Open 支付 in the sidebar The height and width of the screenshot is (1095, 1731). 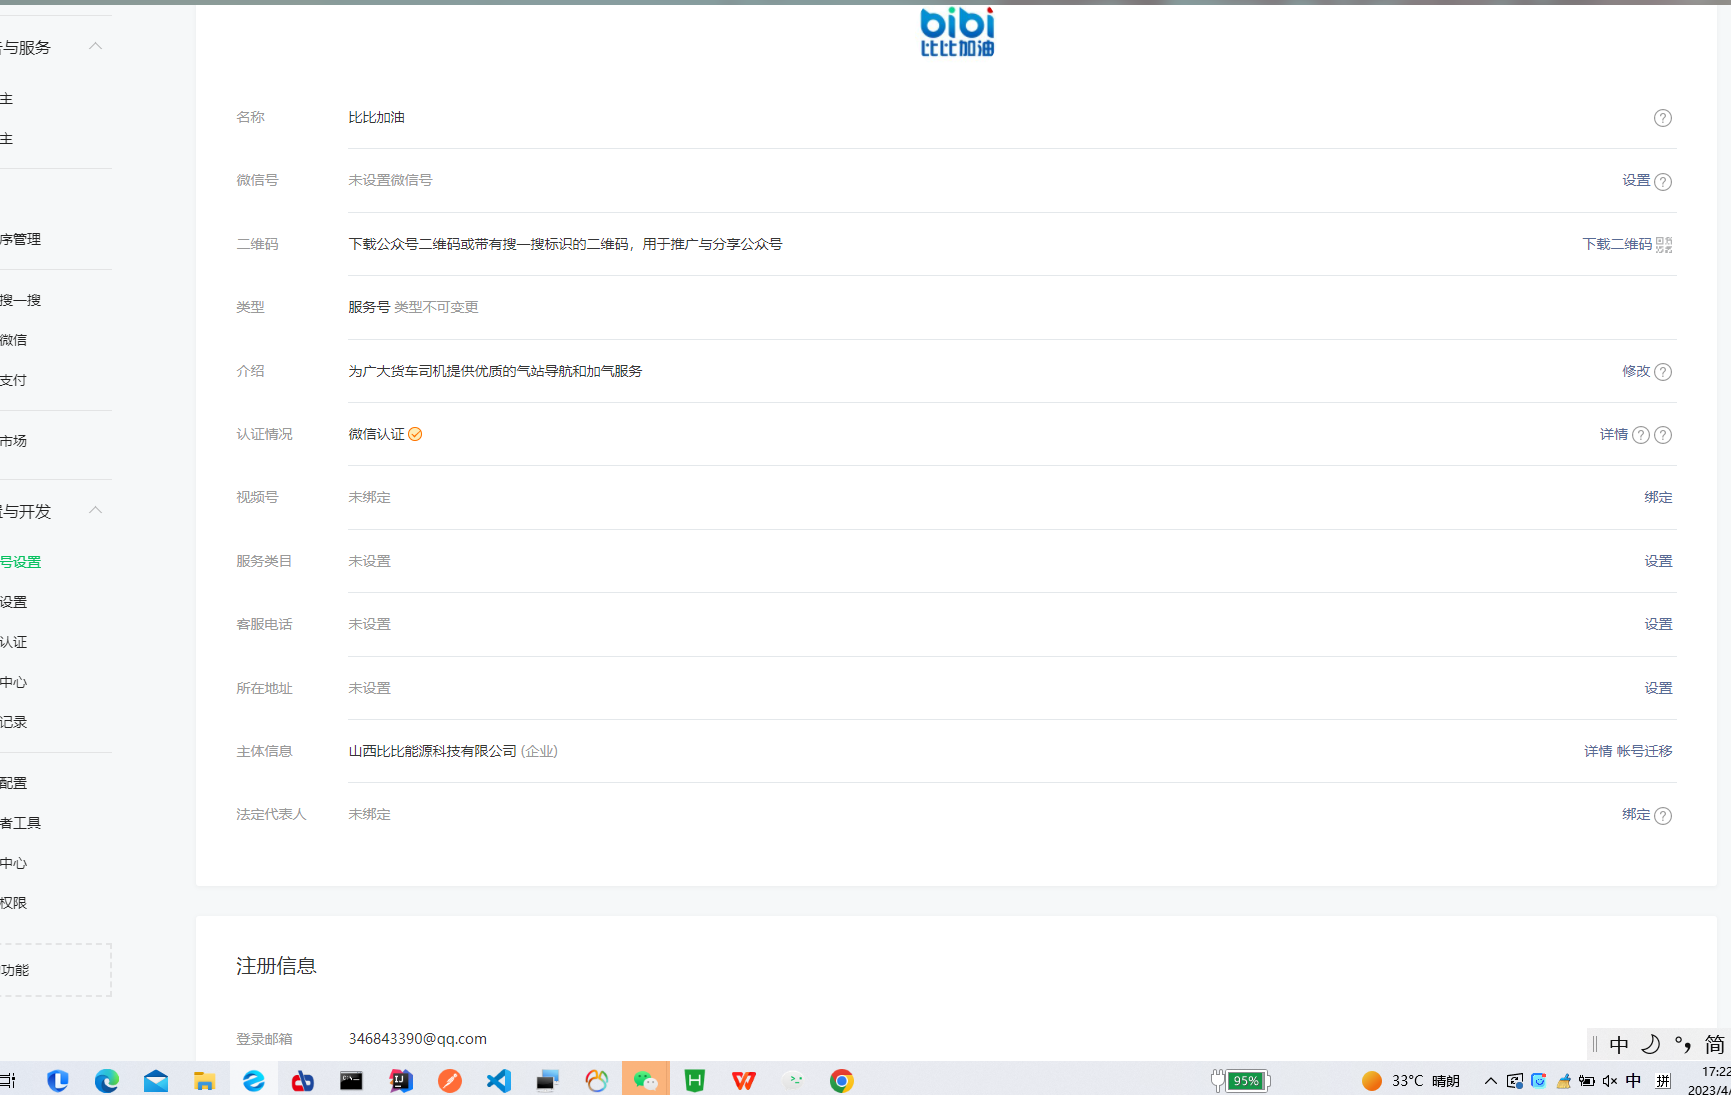click(x=14, y=380)
